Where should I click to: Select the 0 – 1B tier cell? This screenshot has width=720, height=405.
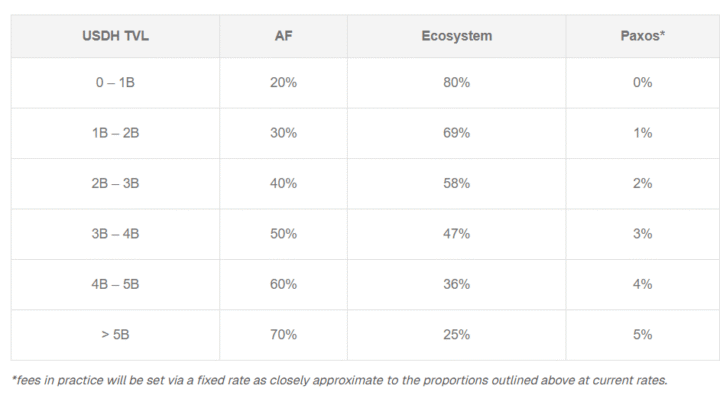tap(115, 83)
